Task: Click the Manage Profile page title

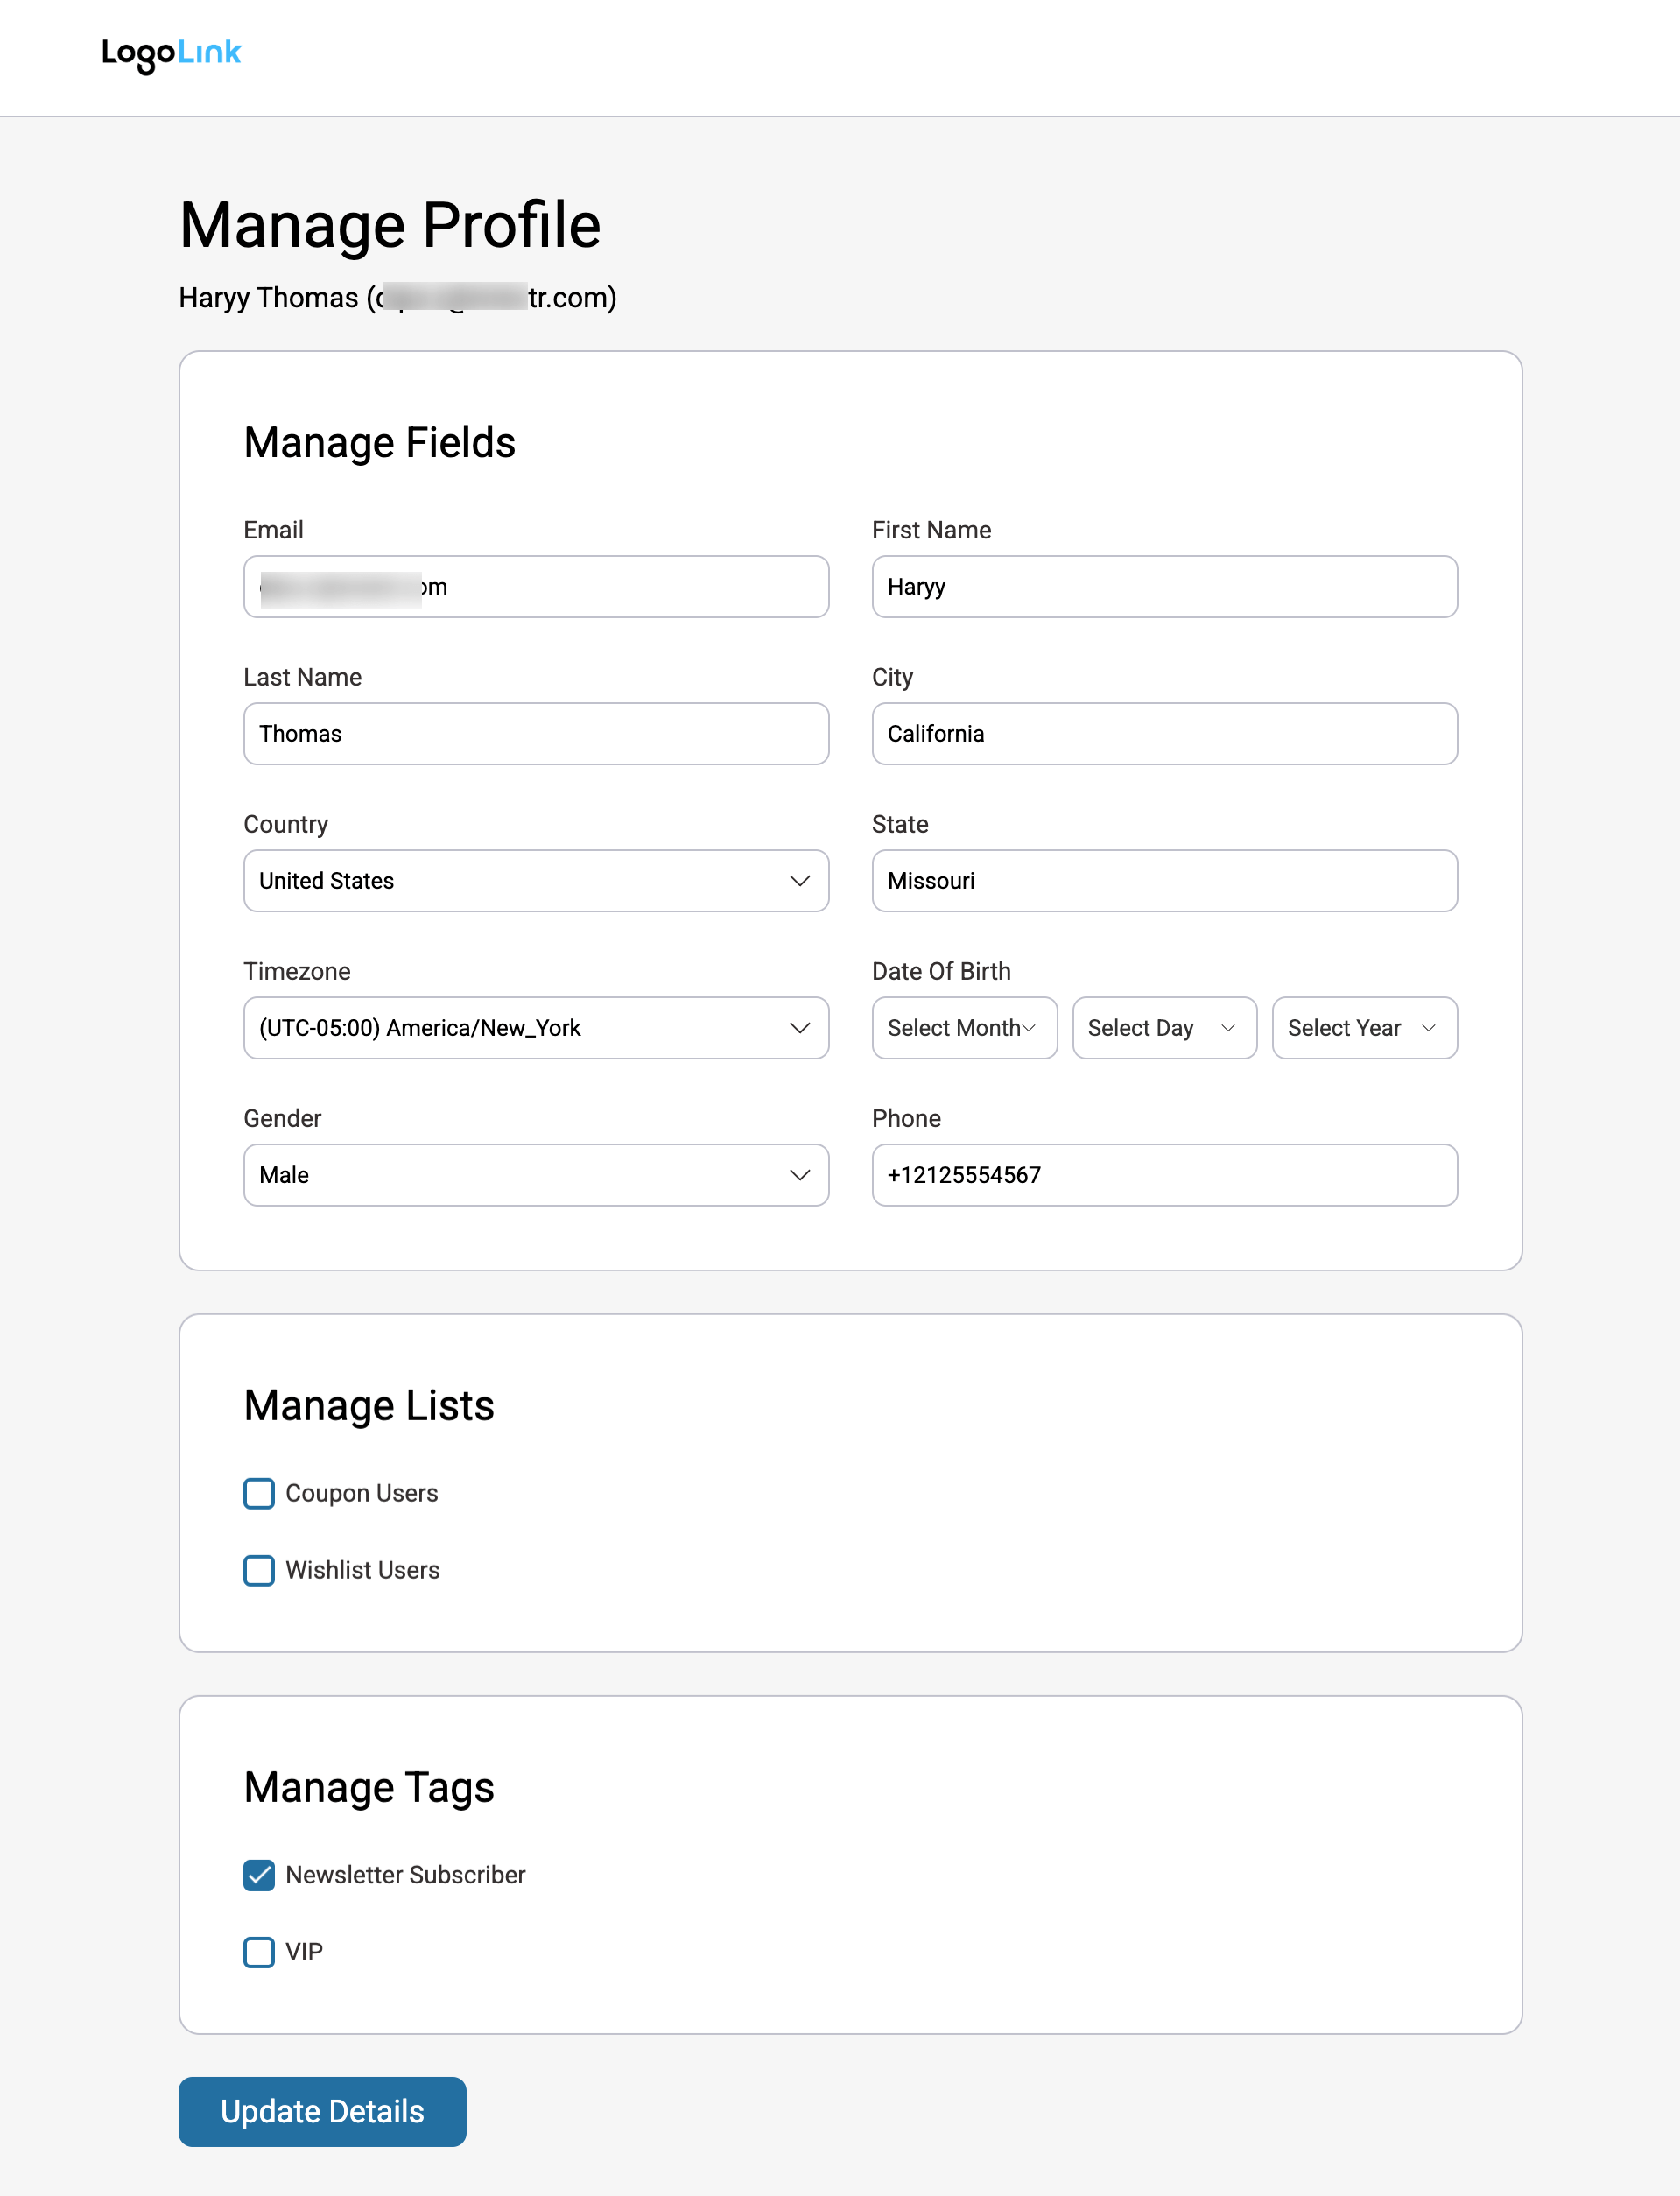Action: point(390,224)
